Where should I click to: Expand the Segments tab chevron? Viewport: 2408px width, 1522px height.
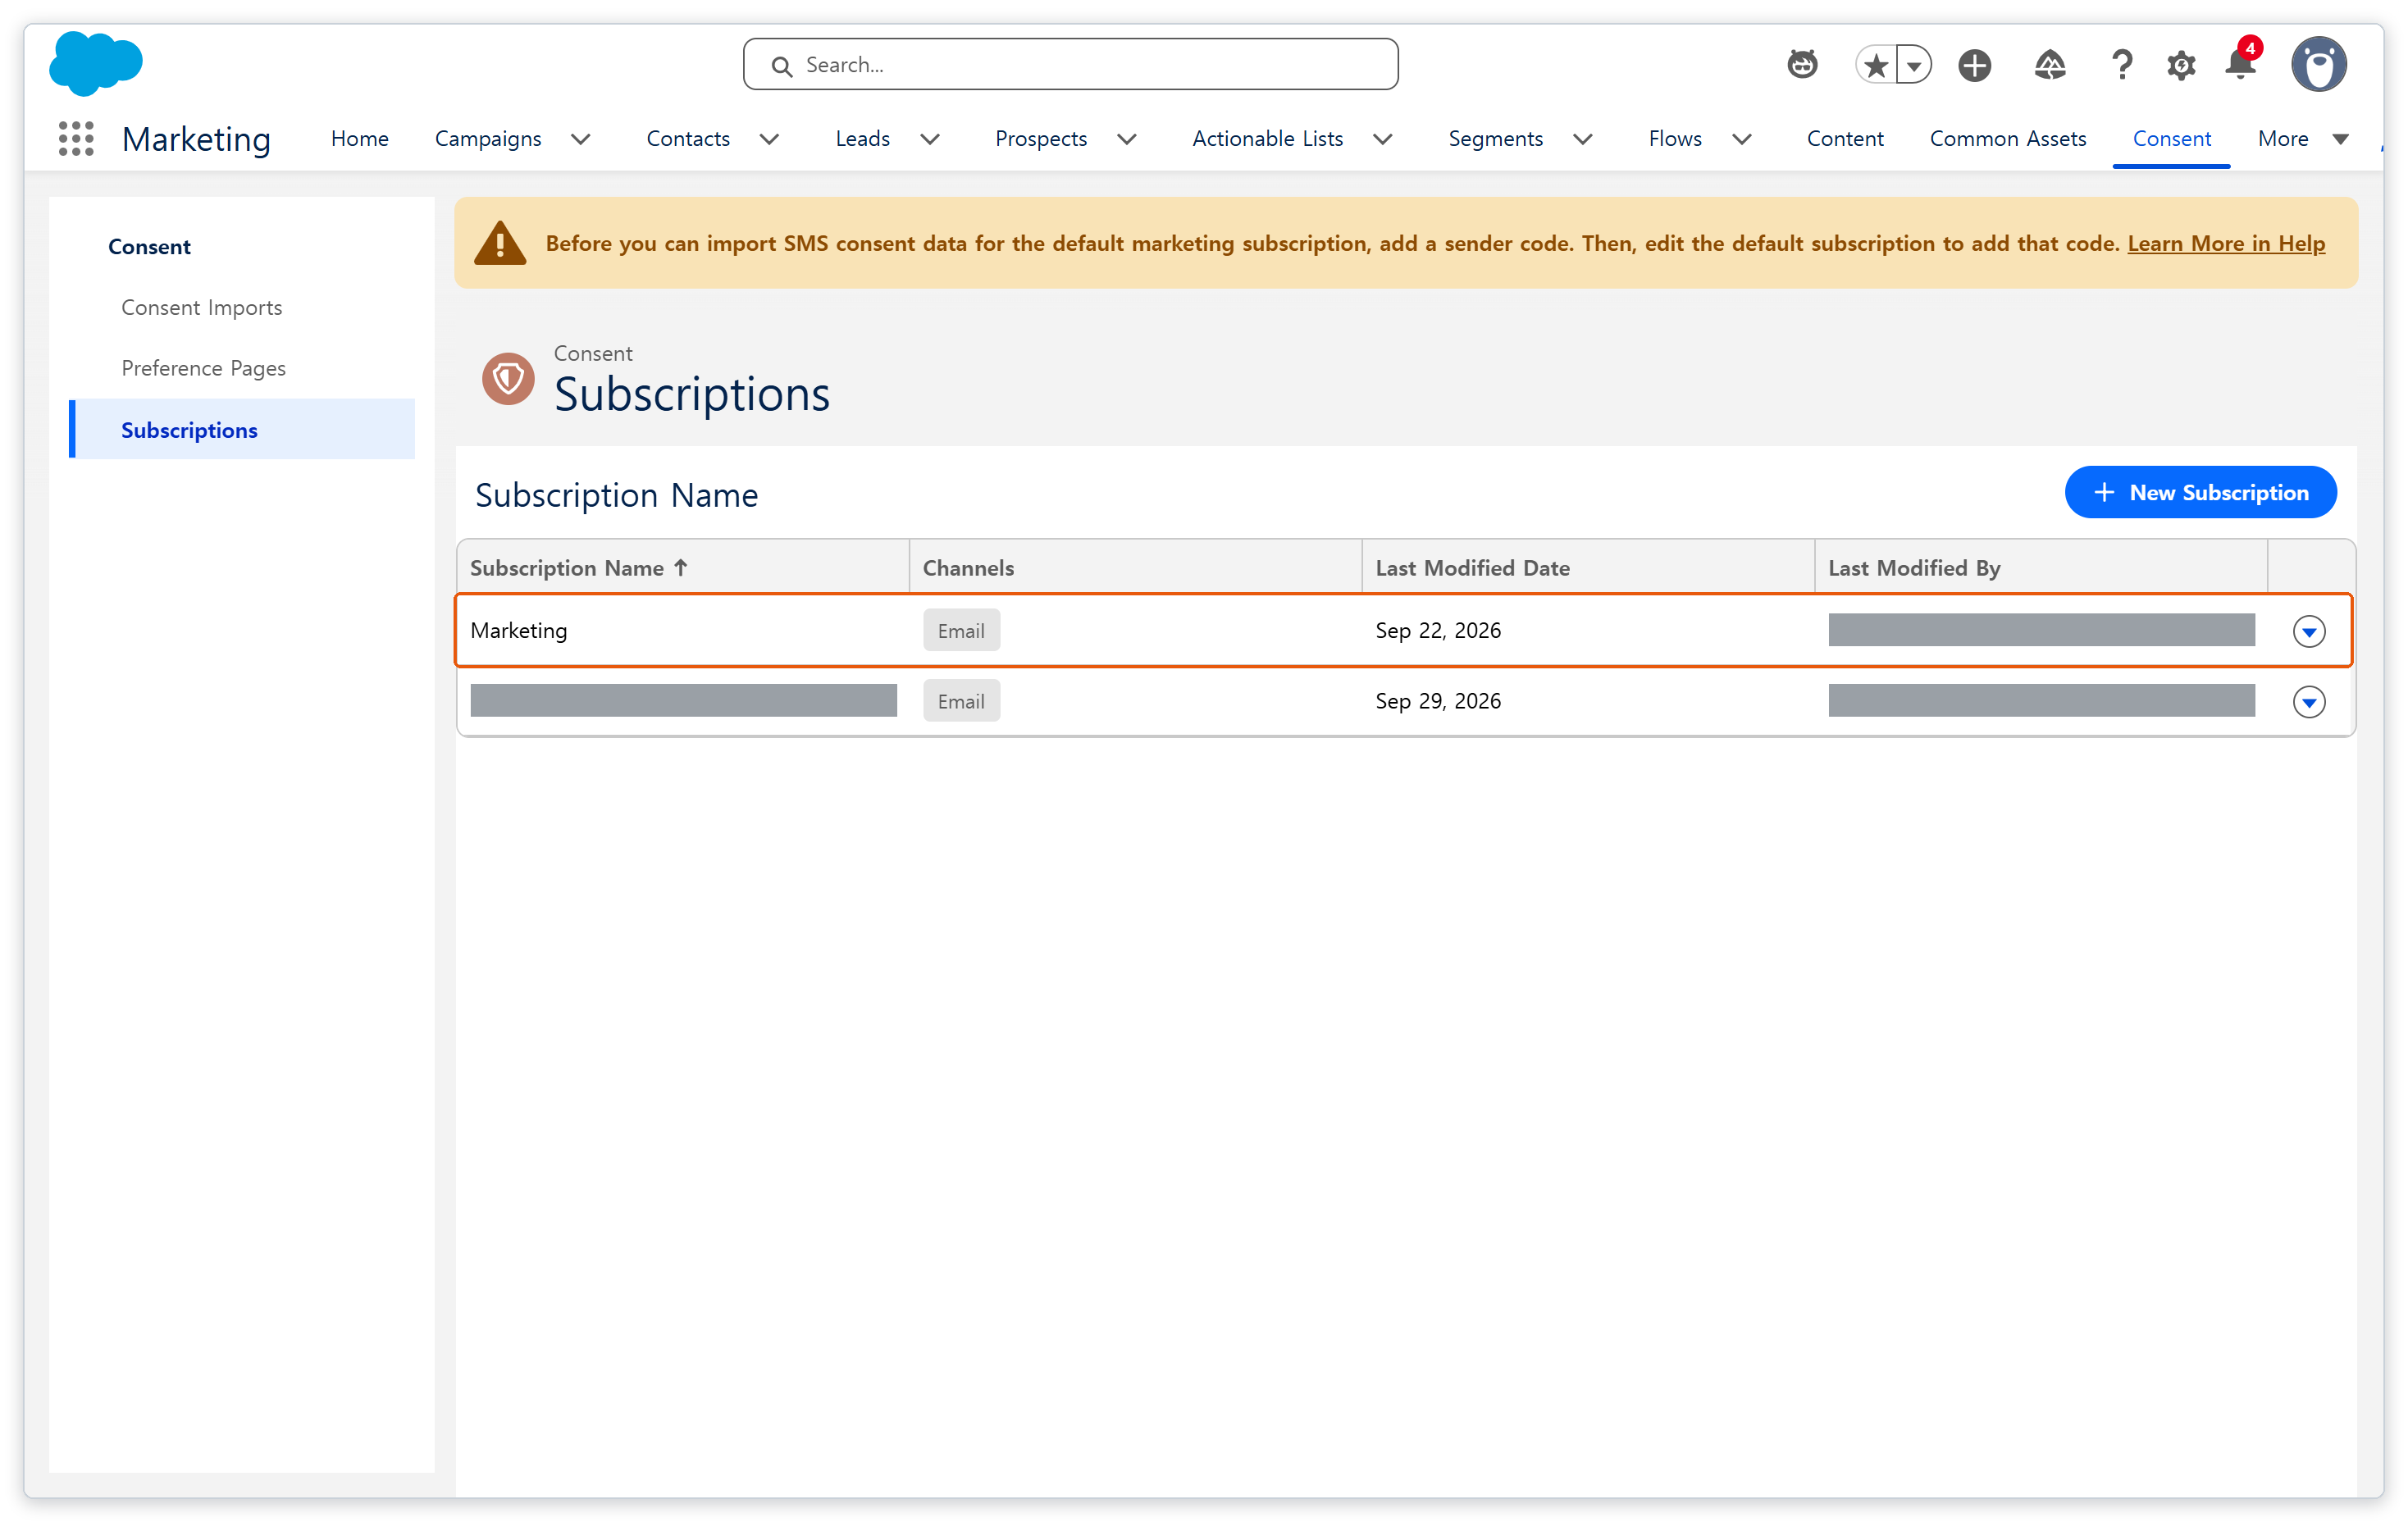click(1583, 139)
